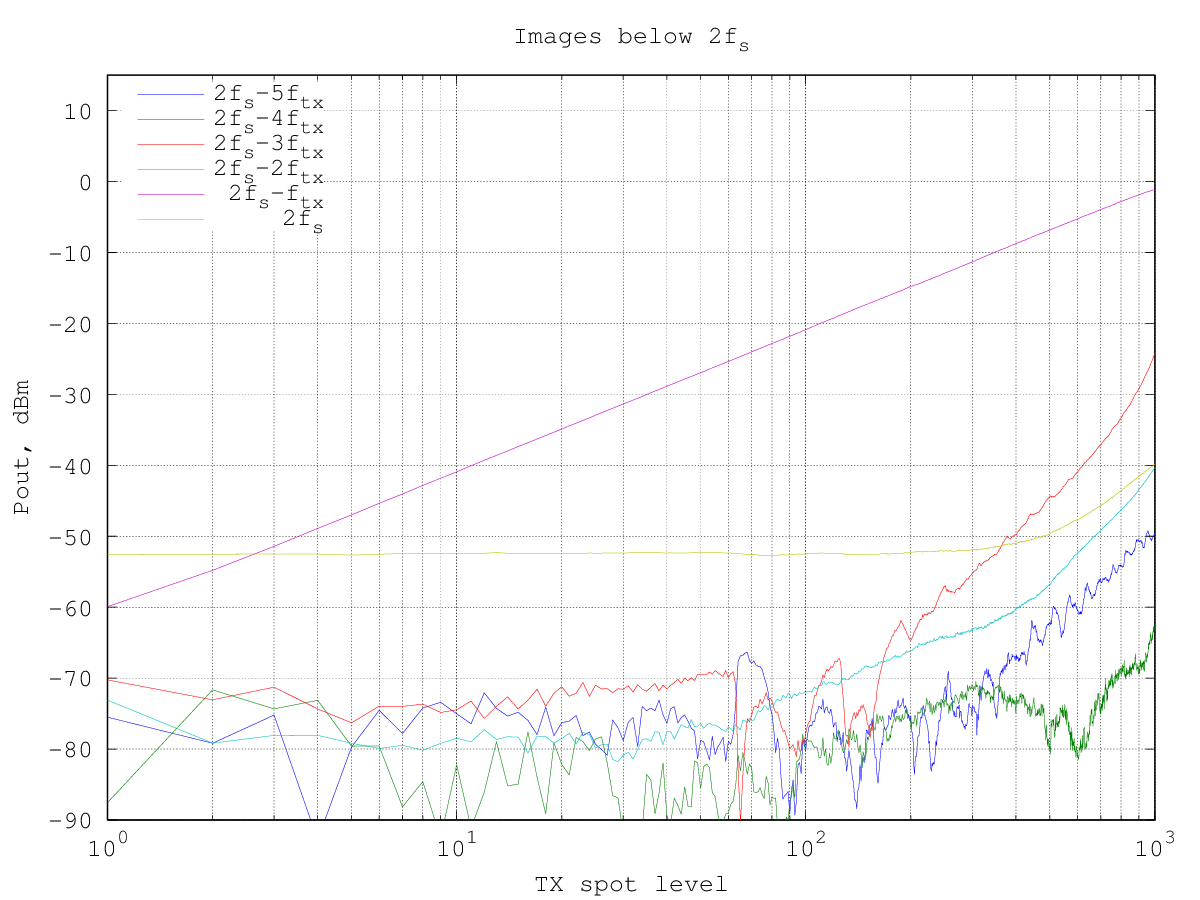Click the y-axis tick label -20

coord(72,324)
